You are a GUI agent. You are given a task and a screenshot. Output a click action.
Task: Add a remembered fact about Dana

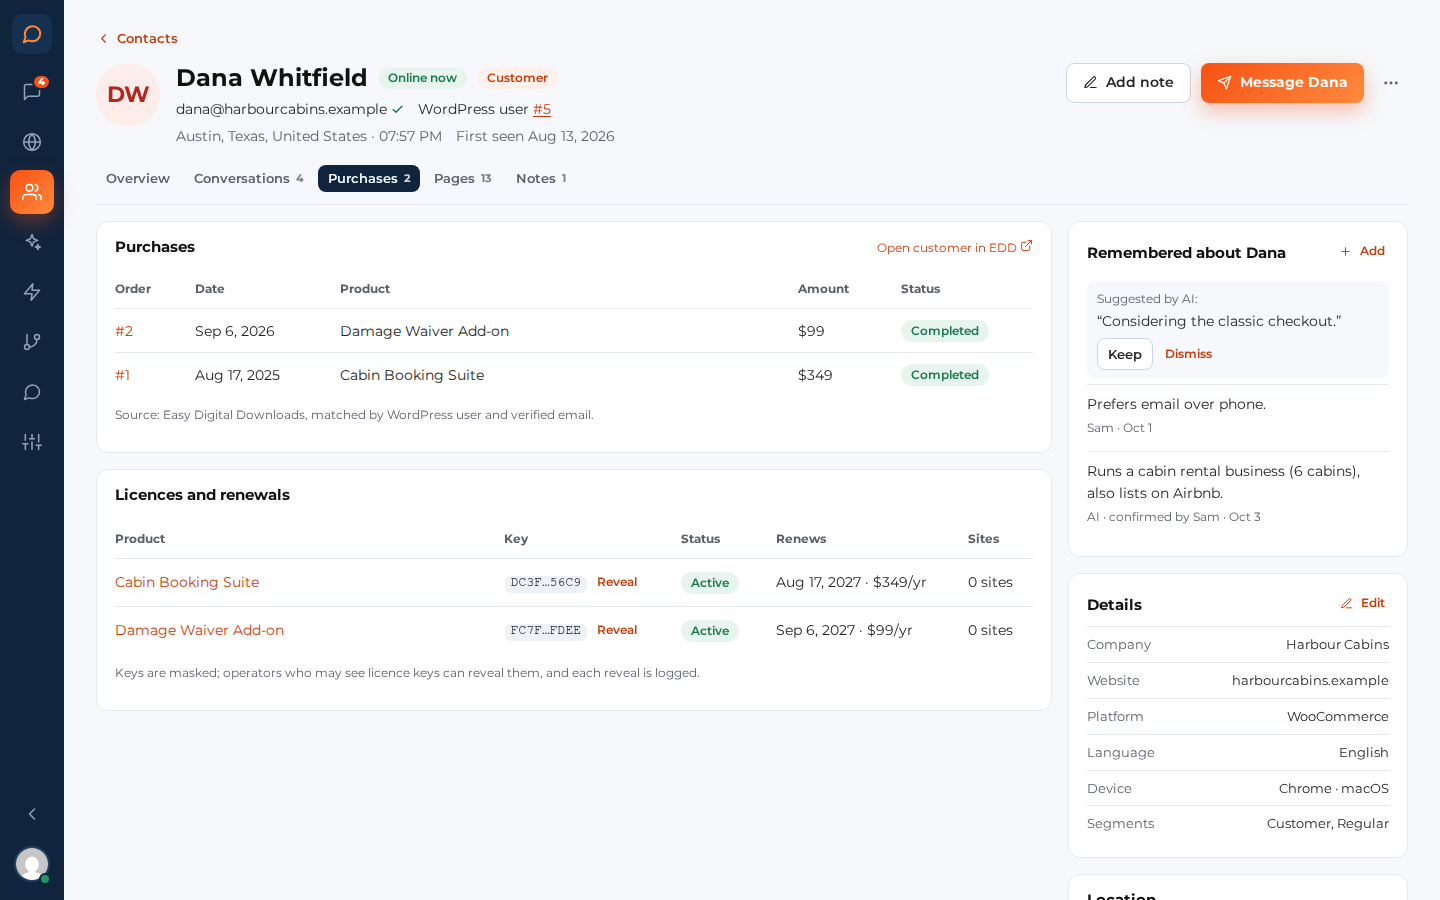point(1363,251)
